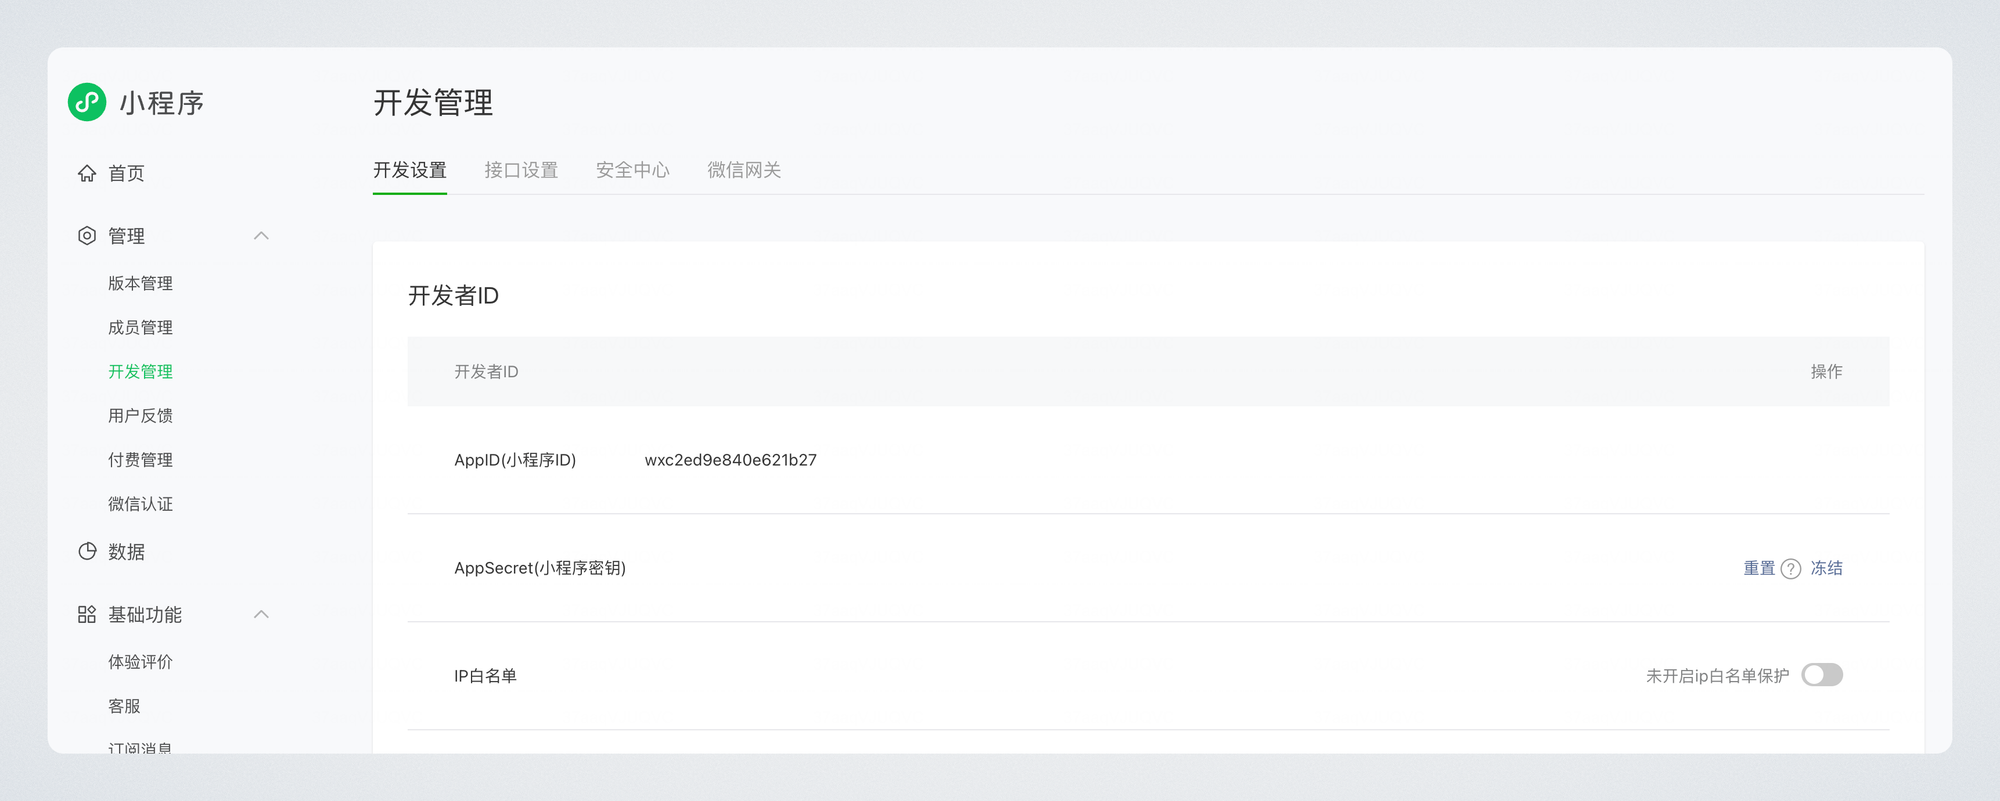Go to 用户反馈 in the sidebar
Viewport: 2000px width, 801px height.
pos(140,416)
